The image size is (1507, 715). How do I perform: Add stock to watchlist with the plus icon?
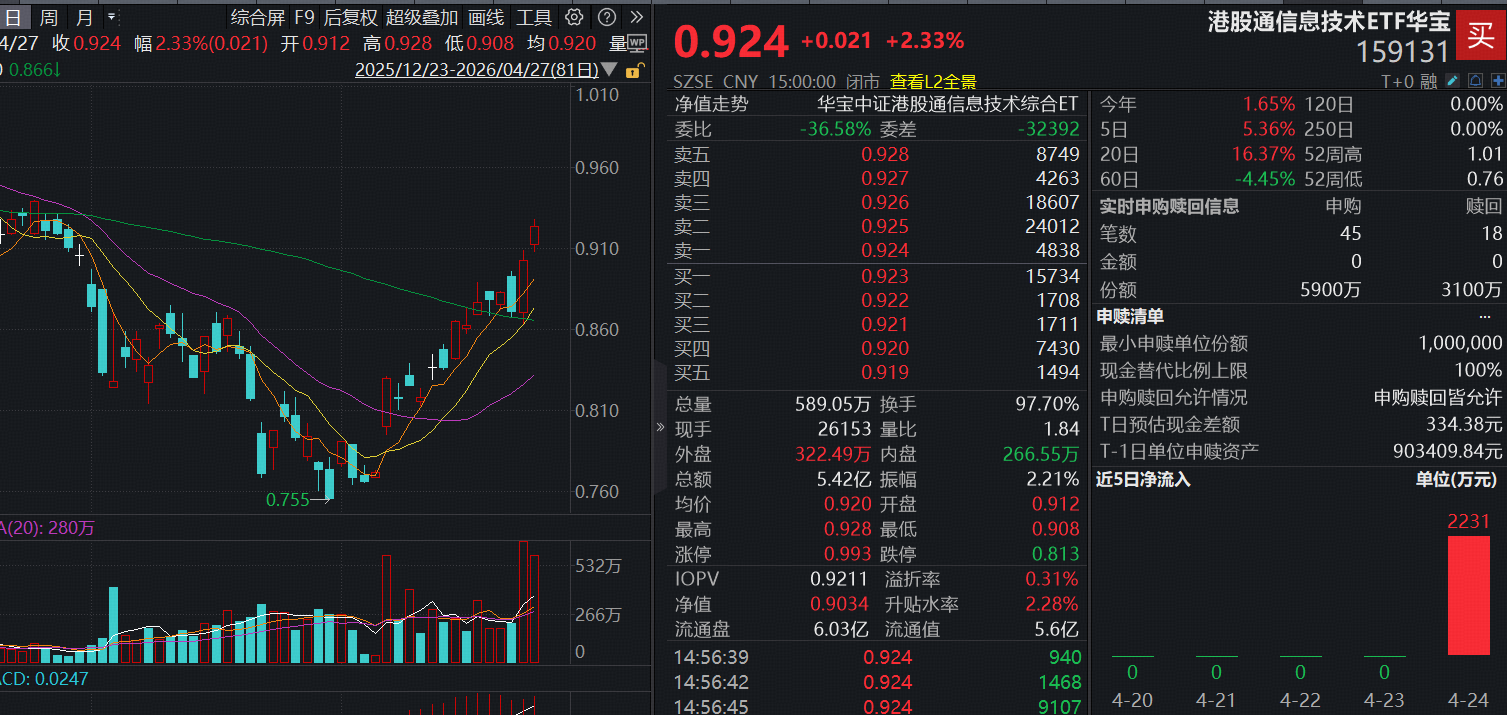pyautogui.click(x=1498, y=80)
